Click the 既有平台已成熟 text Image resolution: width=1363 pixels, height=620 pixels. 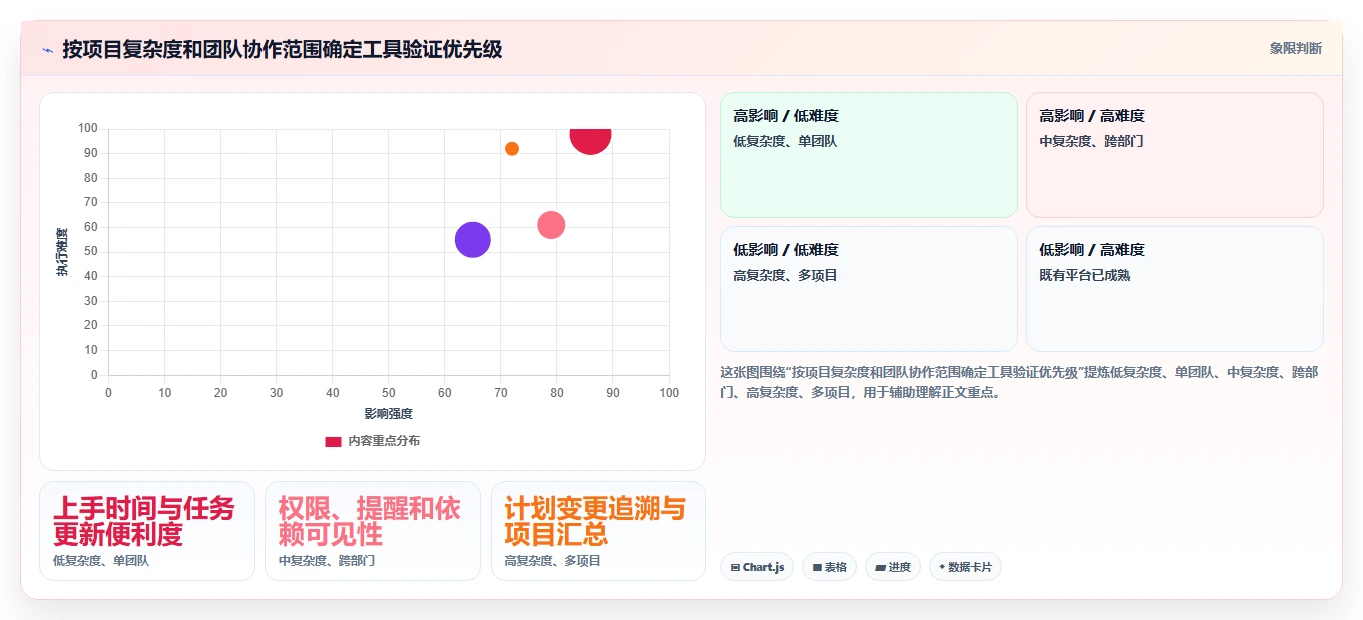pyautogui.click(x=1085, y=275)
